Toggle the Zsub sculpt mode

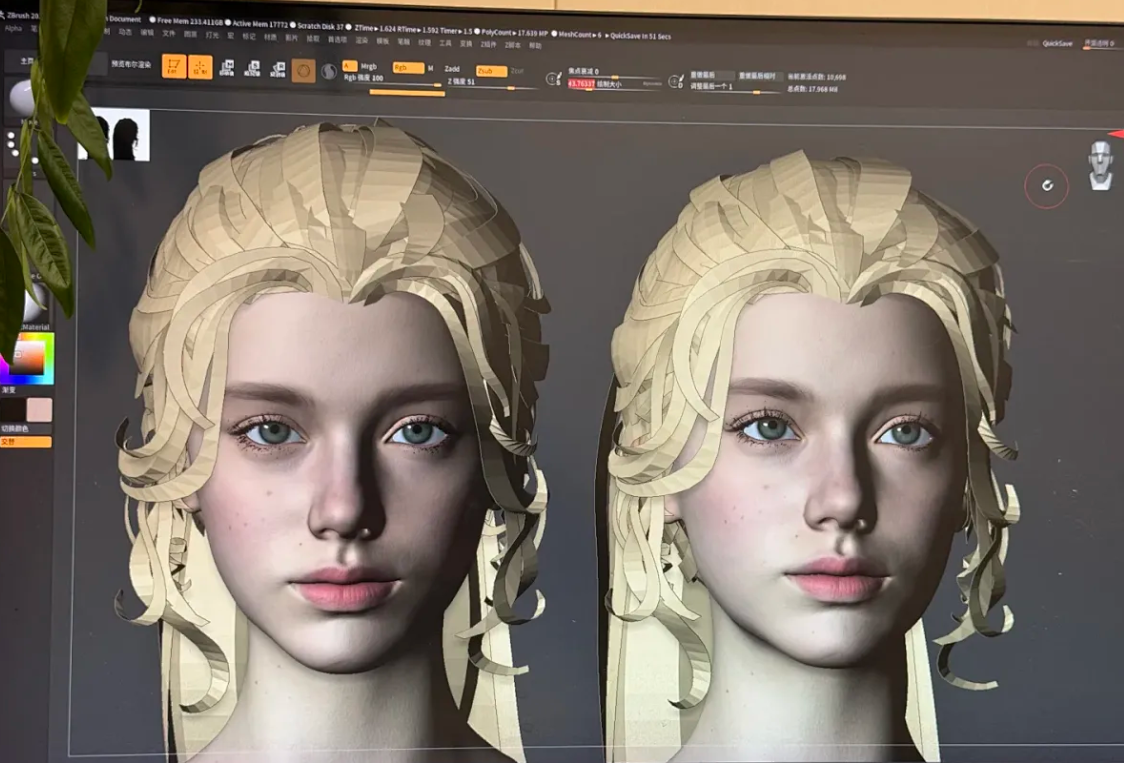(492, 71)
